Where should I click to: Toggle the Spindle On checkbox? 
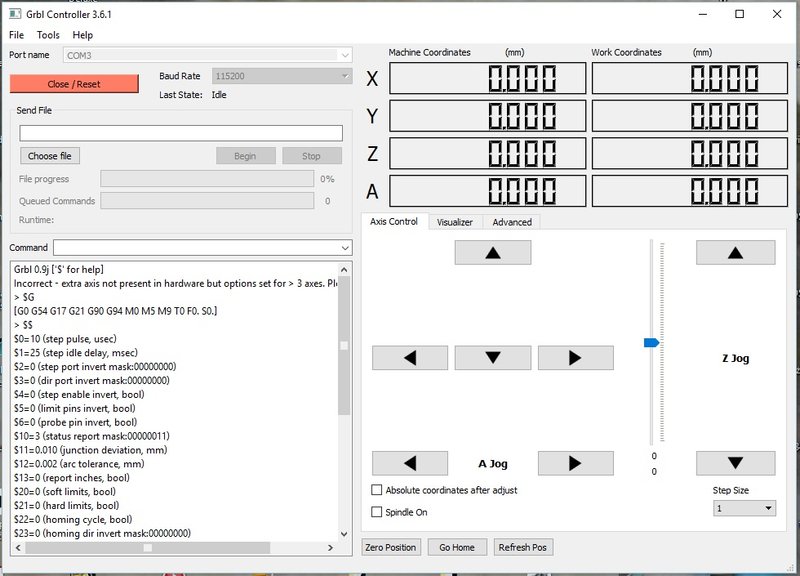(377, 512)
